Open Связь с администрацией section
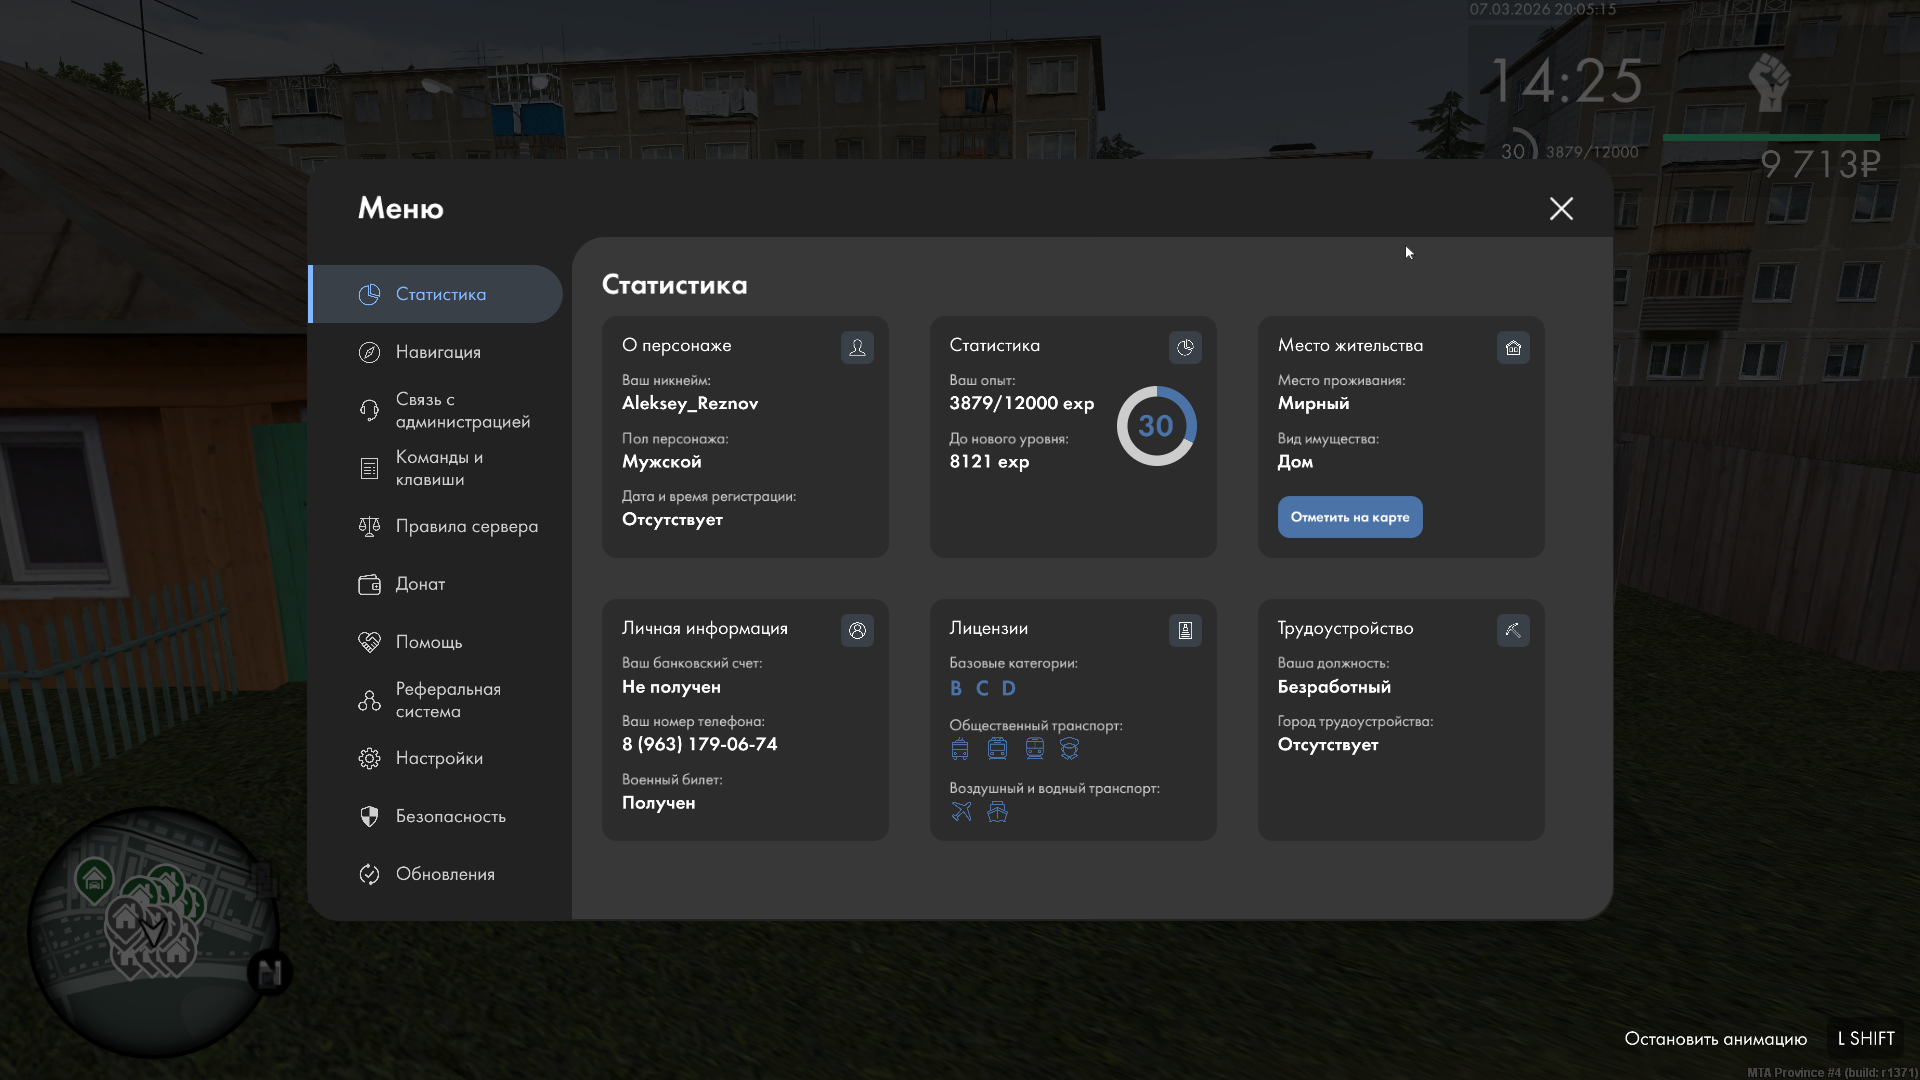The width and height of the screenshot is (1920, 1080). (462, 410)
